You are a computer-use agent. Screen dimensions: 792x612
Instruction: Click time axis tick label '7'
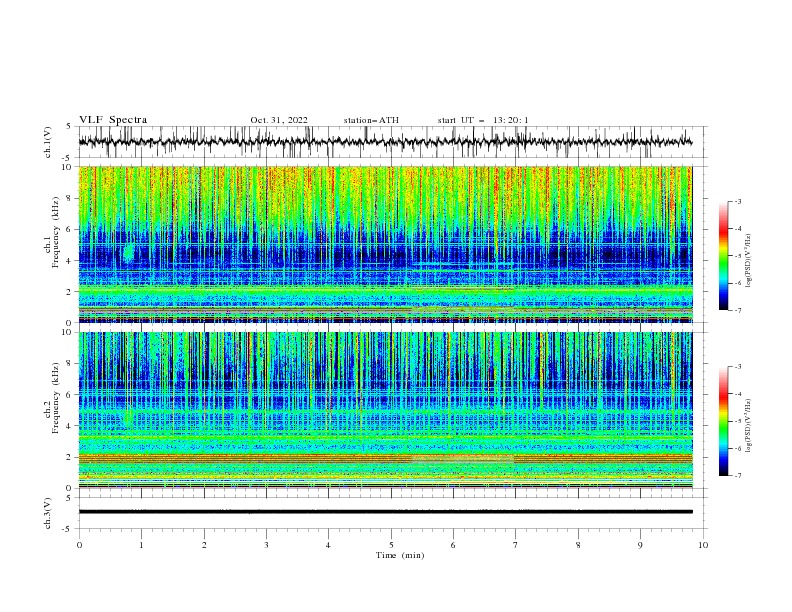click(516, 545)
